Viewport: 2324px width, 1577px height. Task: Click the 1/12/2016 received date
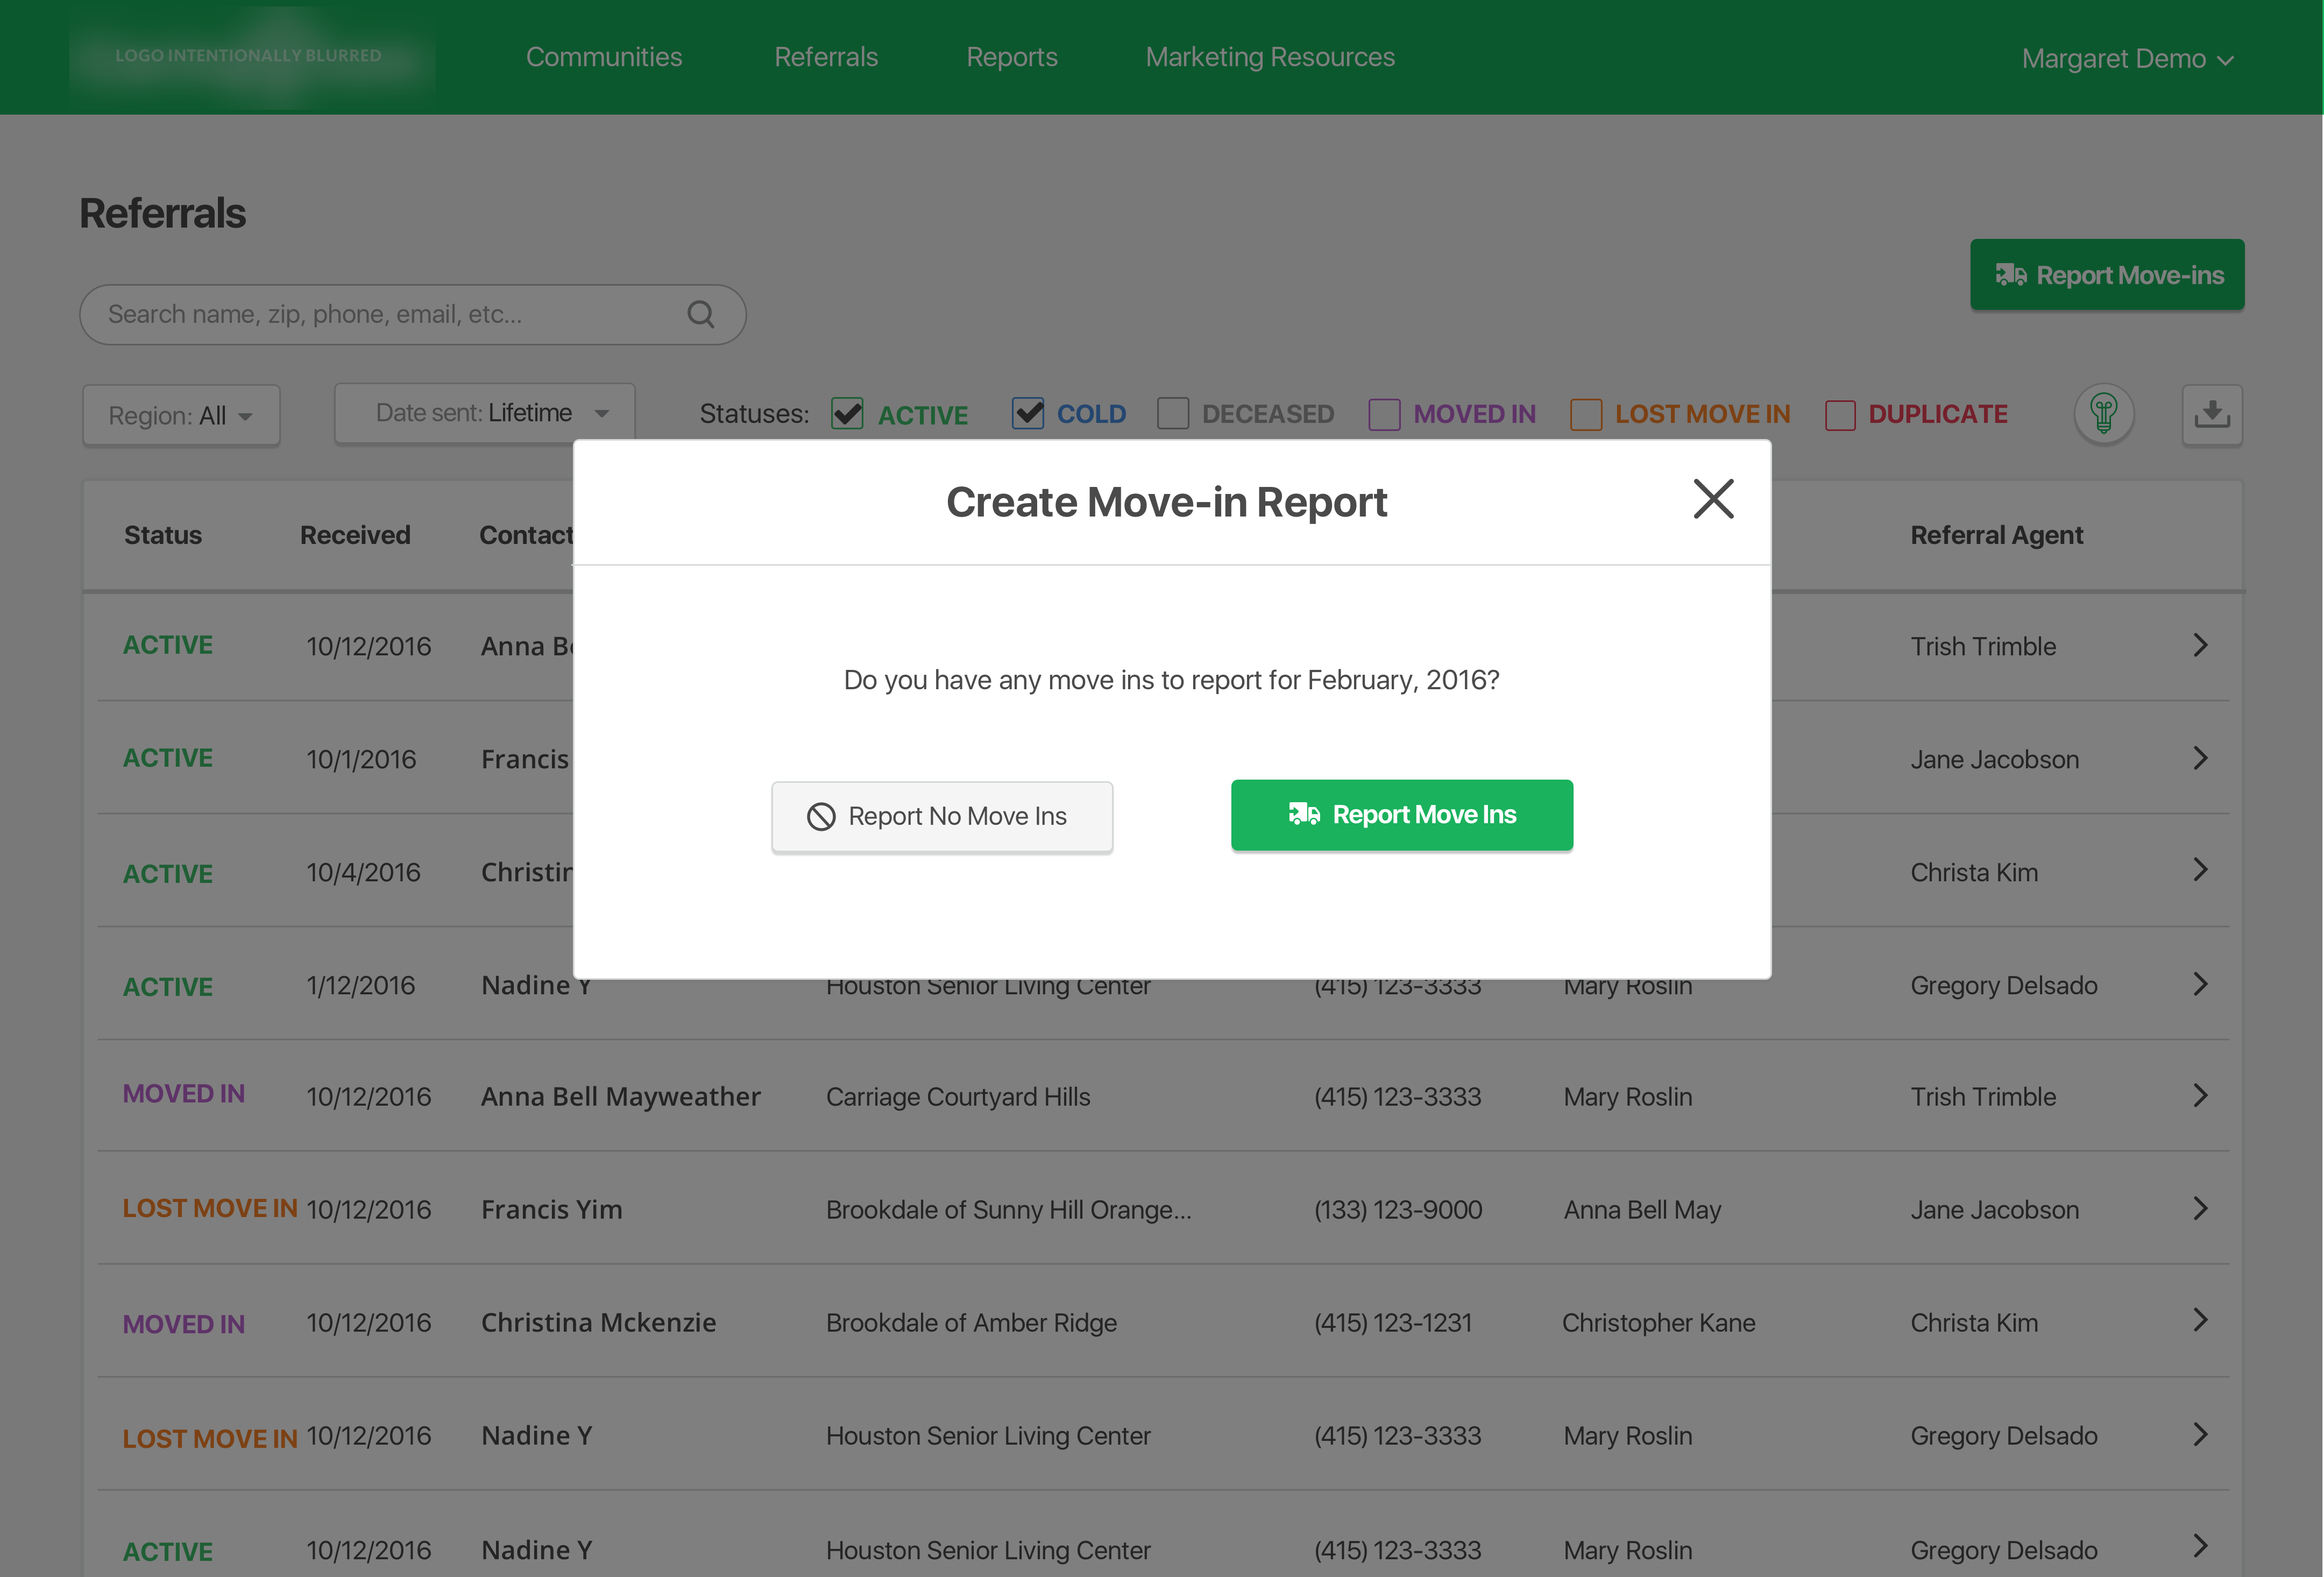tap(360, 985)
